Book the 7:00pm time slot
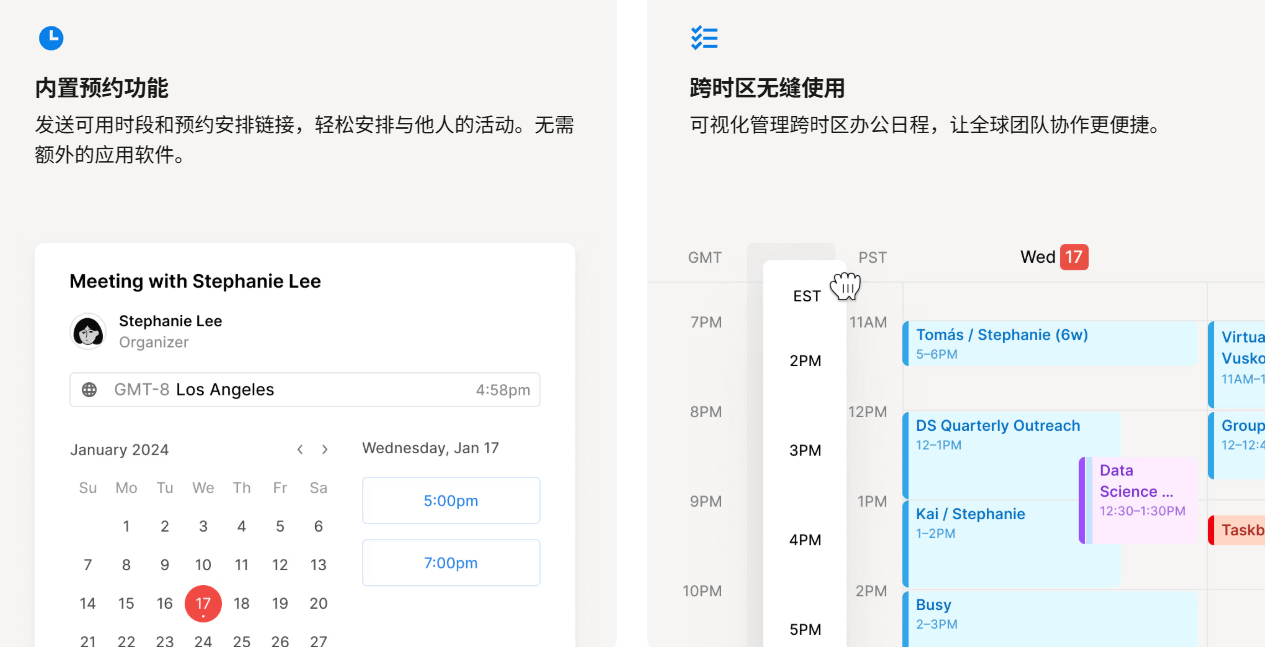Viewport: 1265px width, 647px height. [450, 562]
